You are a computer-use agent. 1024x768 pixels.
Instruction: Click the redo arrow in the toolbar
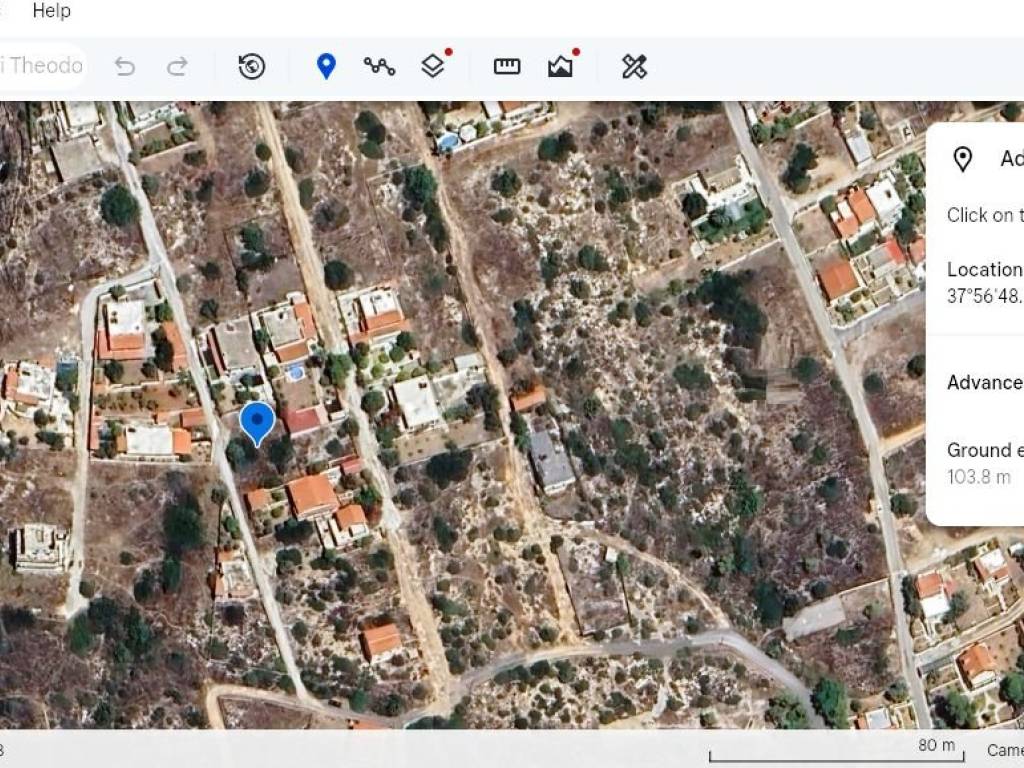coord(177,66)
